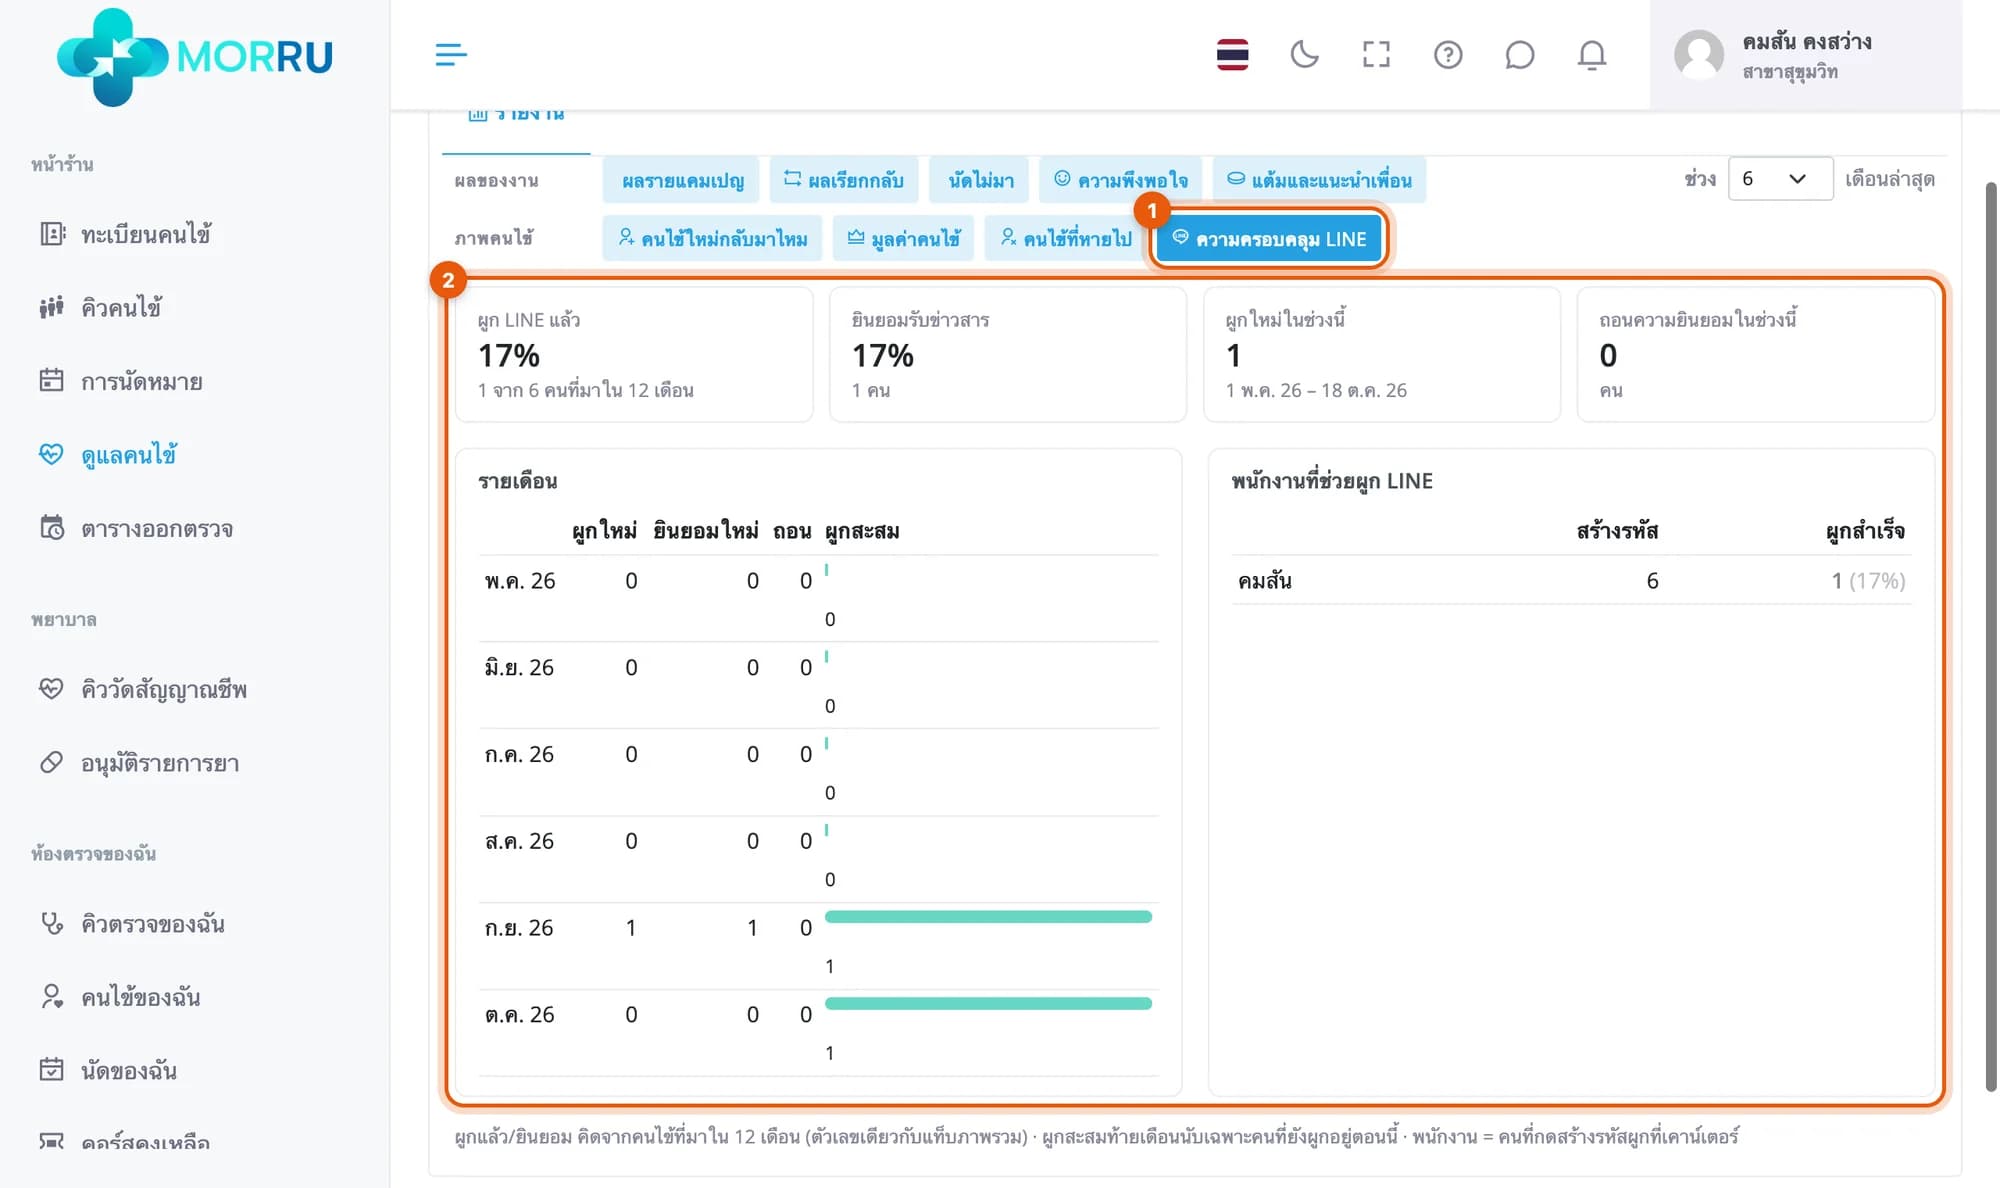Collapse sidebar with hamburger menu icon
Viewport: 2000px width, 1188px height.
pos(451,54)
